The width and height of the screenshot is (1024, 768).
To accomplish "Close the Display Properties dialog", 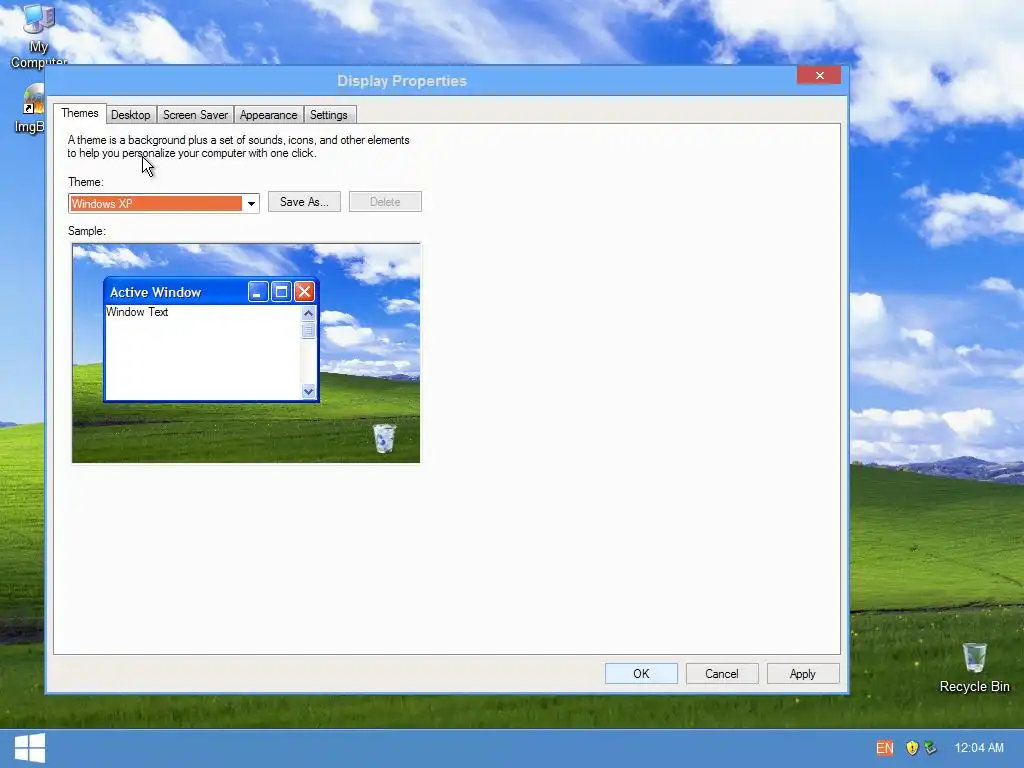I will (819, 75).
